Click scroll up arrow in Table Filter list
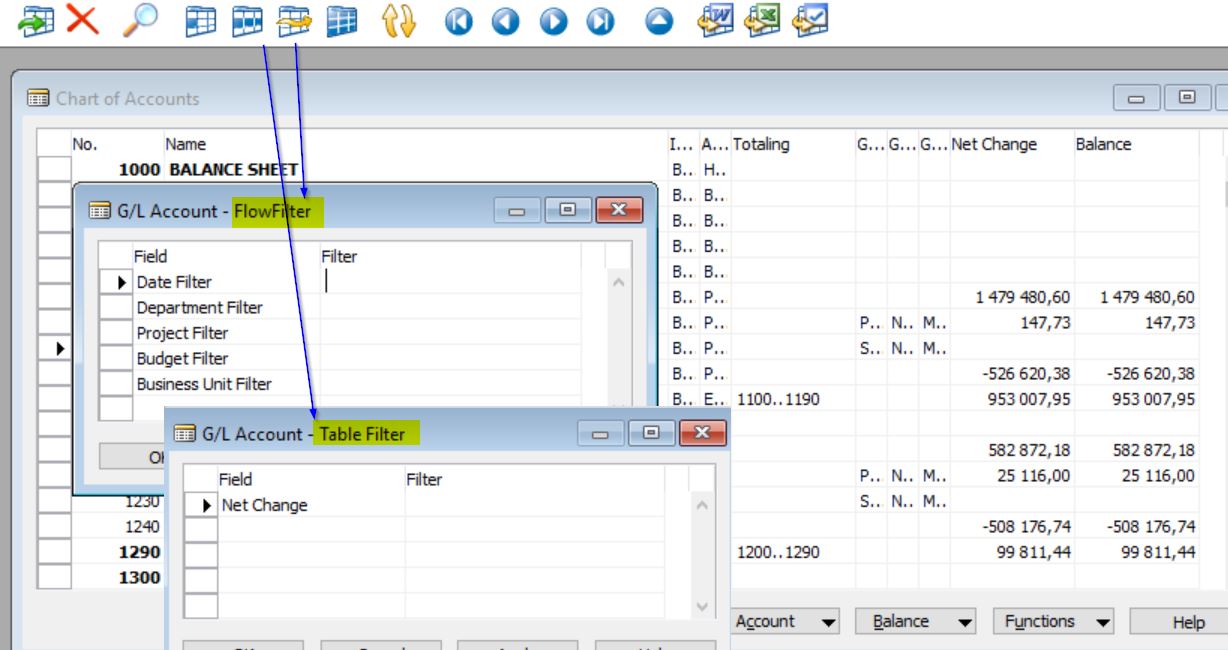Viewport: 1228px width, 650px height. click(x=702, y=506)
